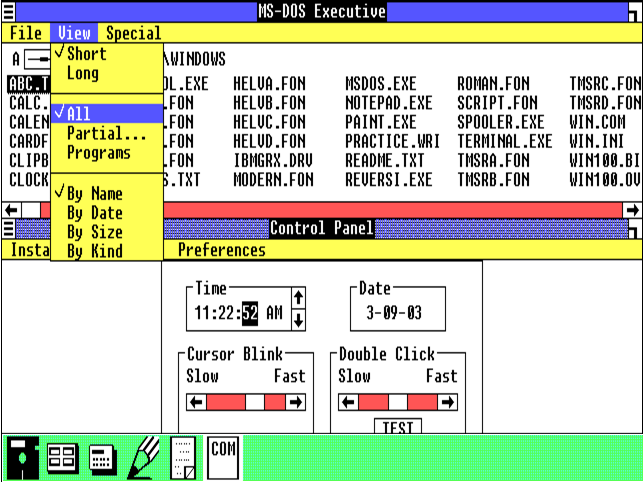Image resolution: width=644 pixels, height=483 pixels.
Task: Click Cursor Blink faster right arrow
Action: (x=295, y=402)
